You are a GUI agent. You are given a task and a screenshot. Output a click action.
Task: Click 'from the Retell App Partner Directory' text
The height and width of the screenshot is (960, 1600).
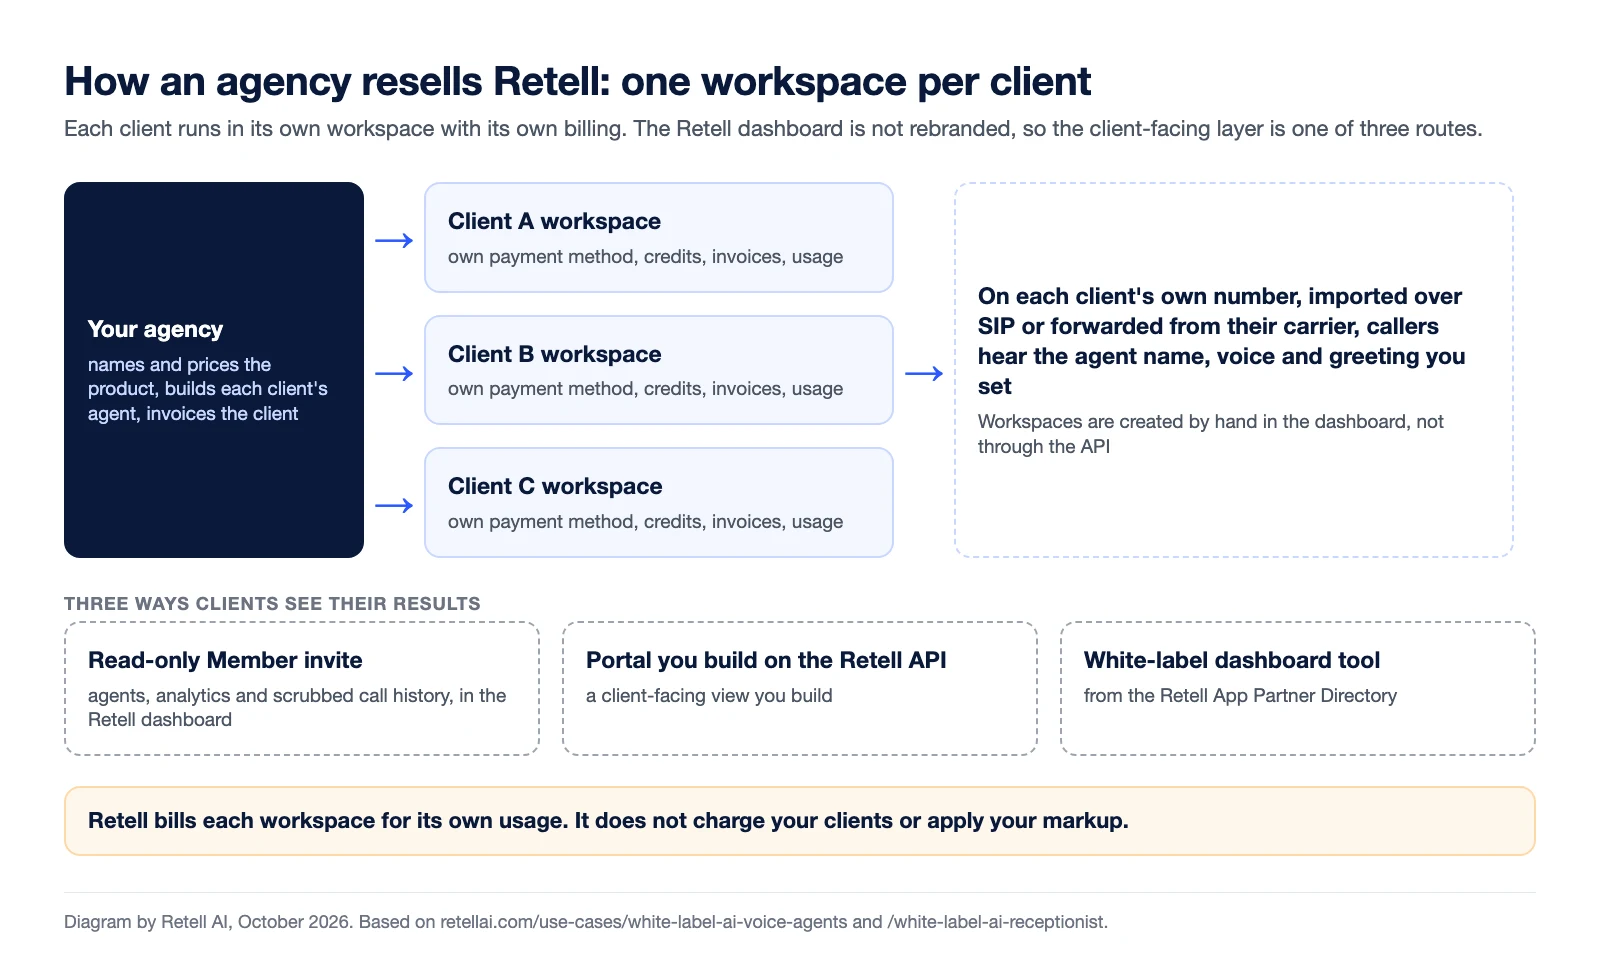pyautogui.click(x=1240, y=695)
